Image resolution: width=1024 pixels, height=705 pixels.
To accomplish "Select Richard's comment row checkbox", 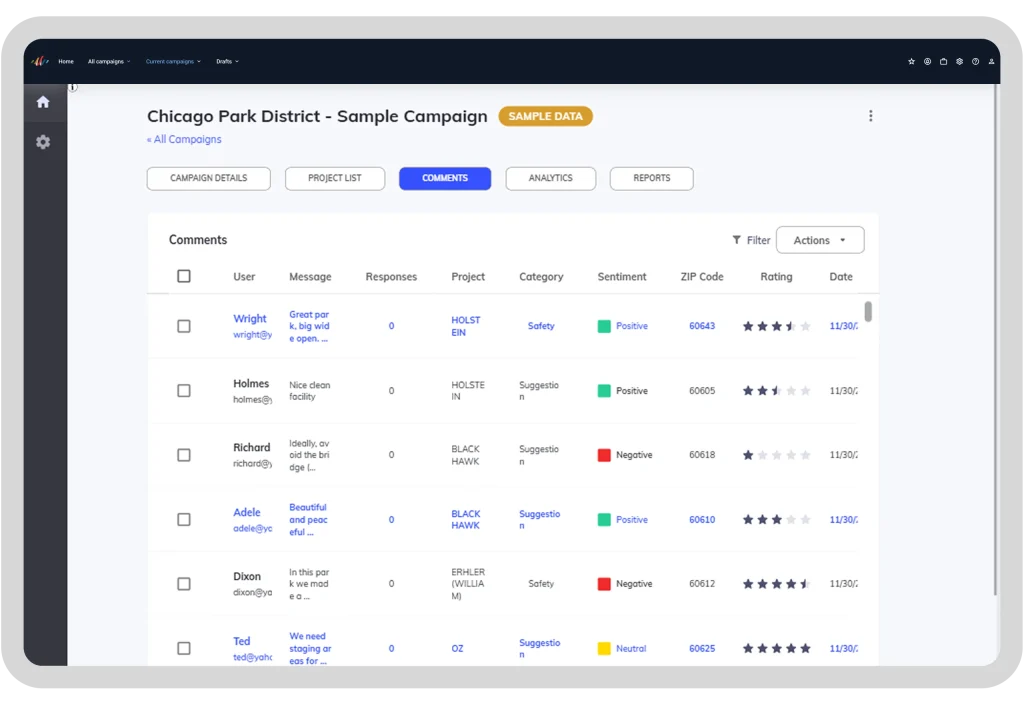I will pos(184,455).
